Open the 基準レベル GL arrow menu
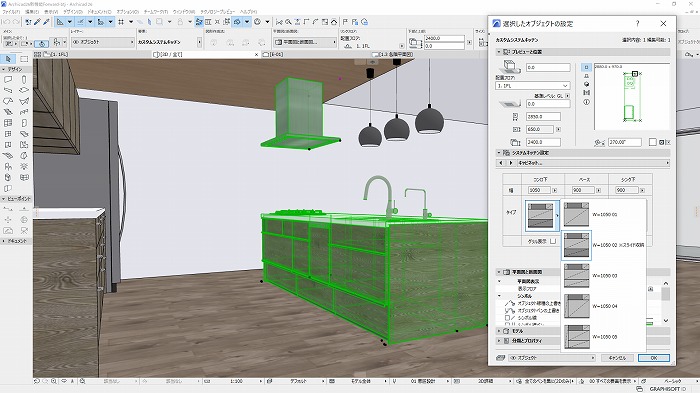 click(x=567, y=96)
